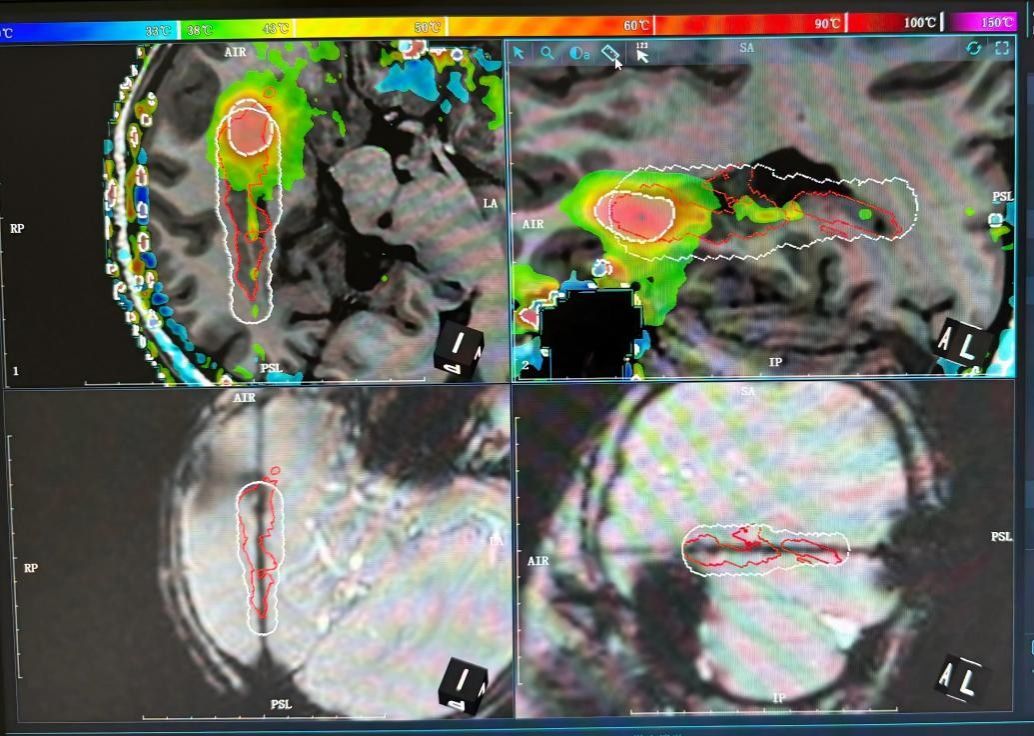Click orientation cube in bottom-left view
1034x736 pixels.
pos(464,685)
